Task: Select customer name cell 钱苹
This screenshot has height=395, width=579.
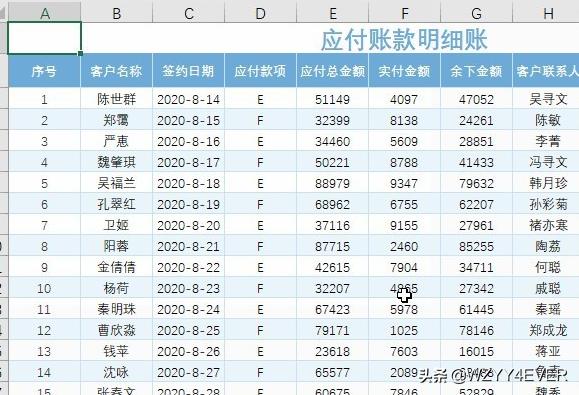Action: click(116, 351)
